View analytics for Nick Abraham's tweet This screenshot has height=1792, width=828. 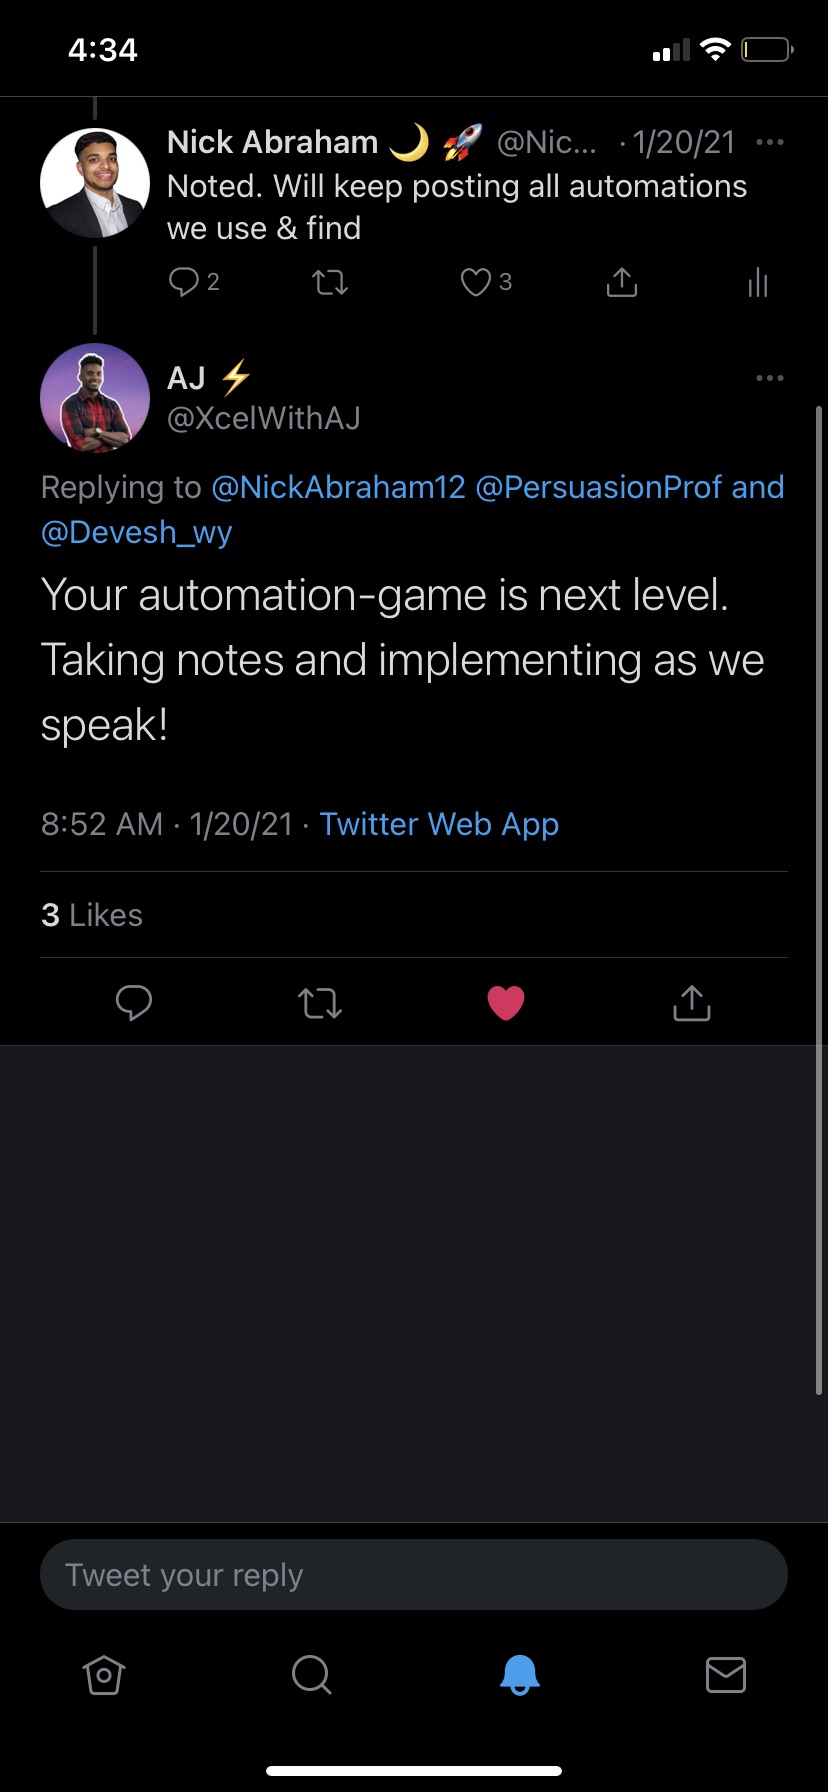click(758, 283)
